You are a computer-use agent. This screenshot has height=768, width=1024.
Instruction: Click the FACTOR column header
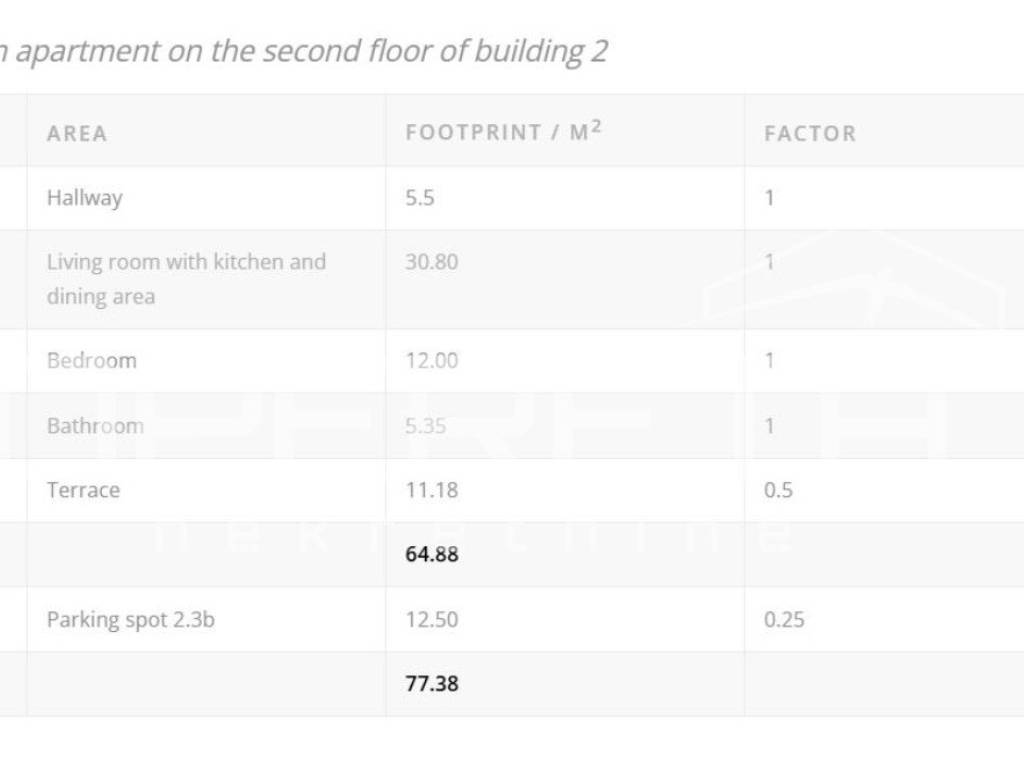810,134
